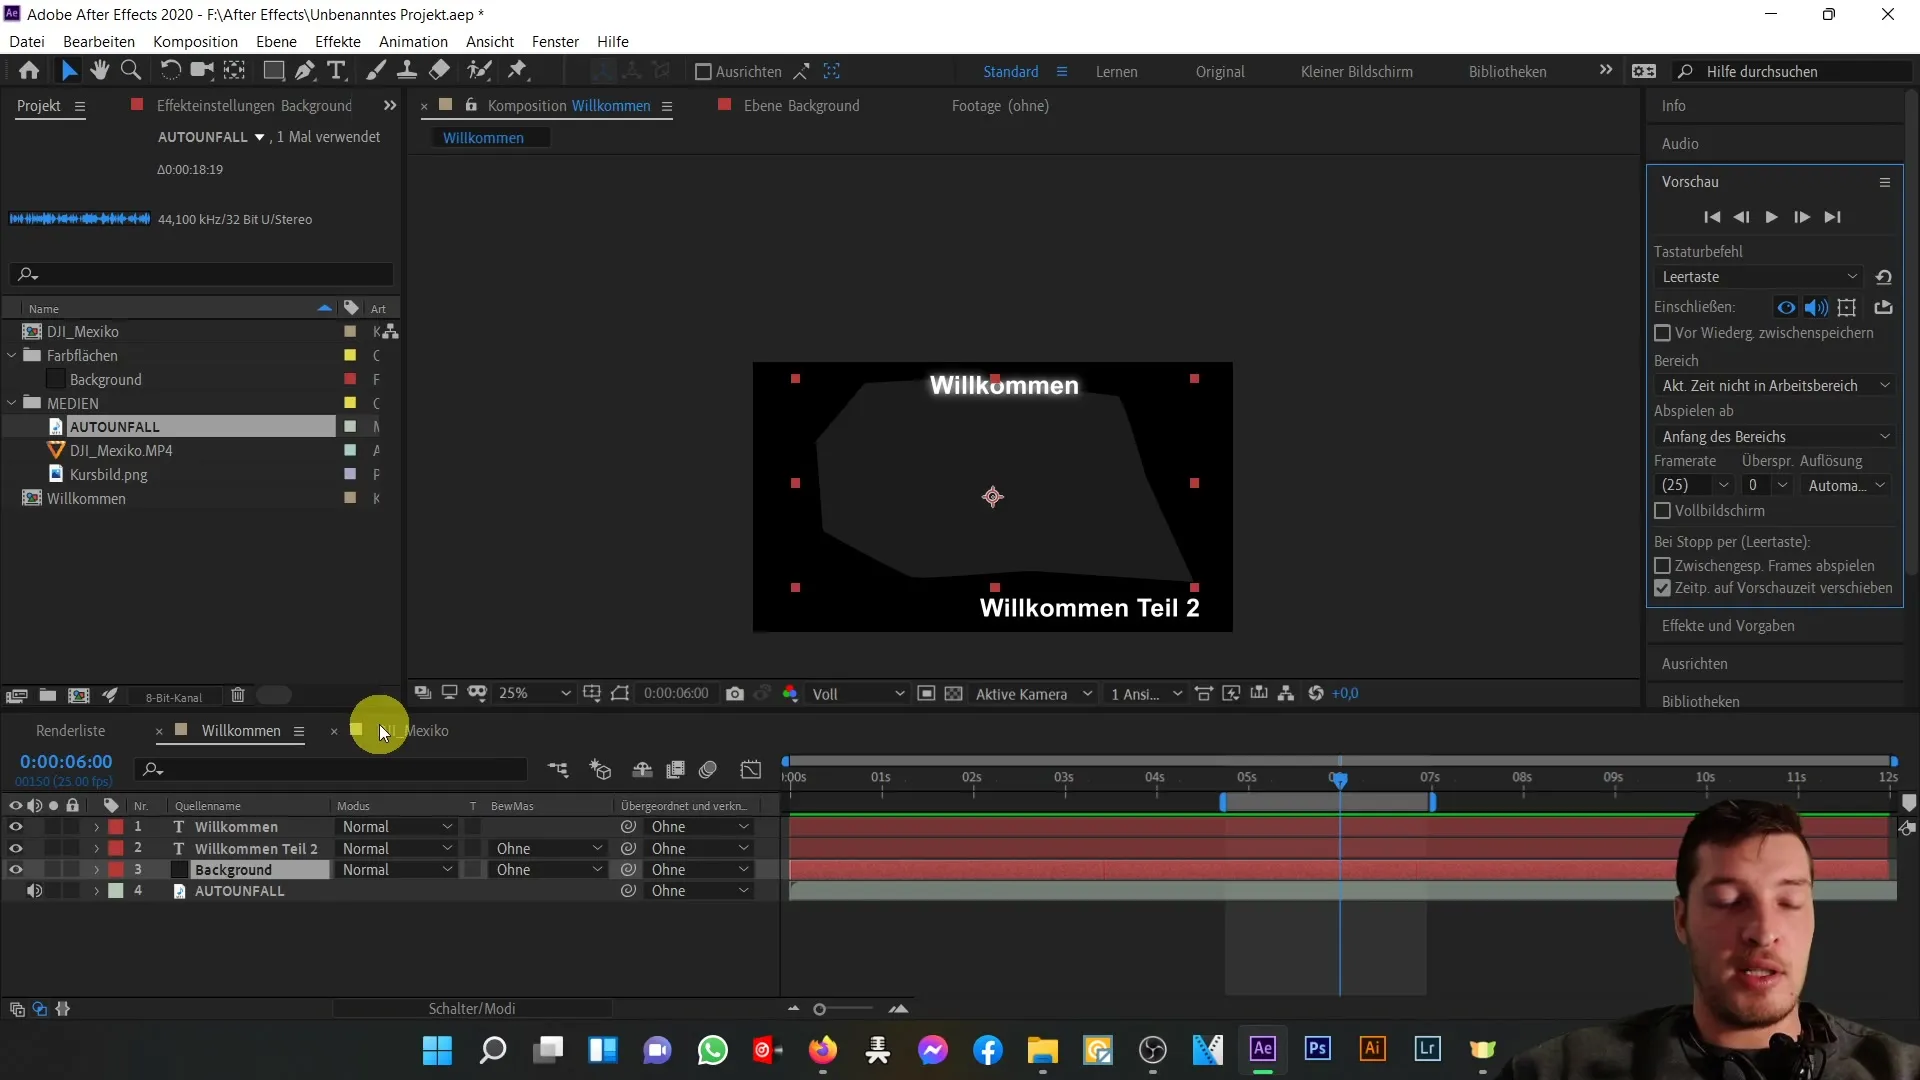Enable Zwischengesp. Frames abspielen checkbox
Screen dimensions: 1920x1080
(x=1662, y=564)
